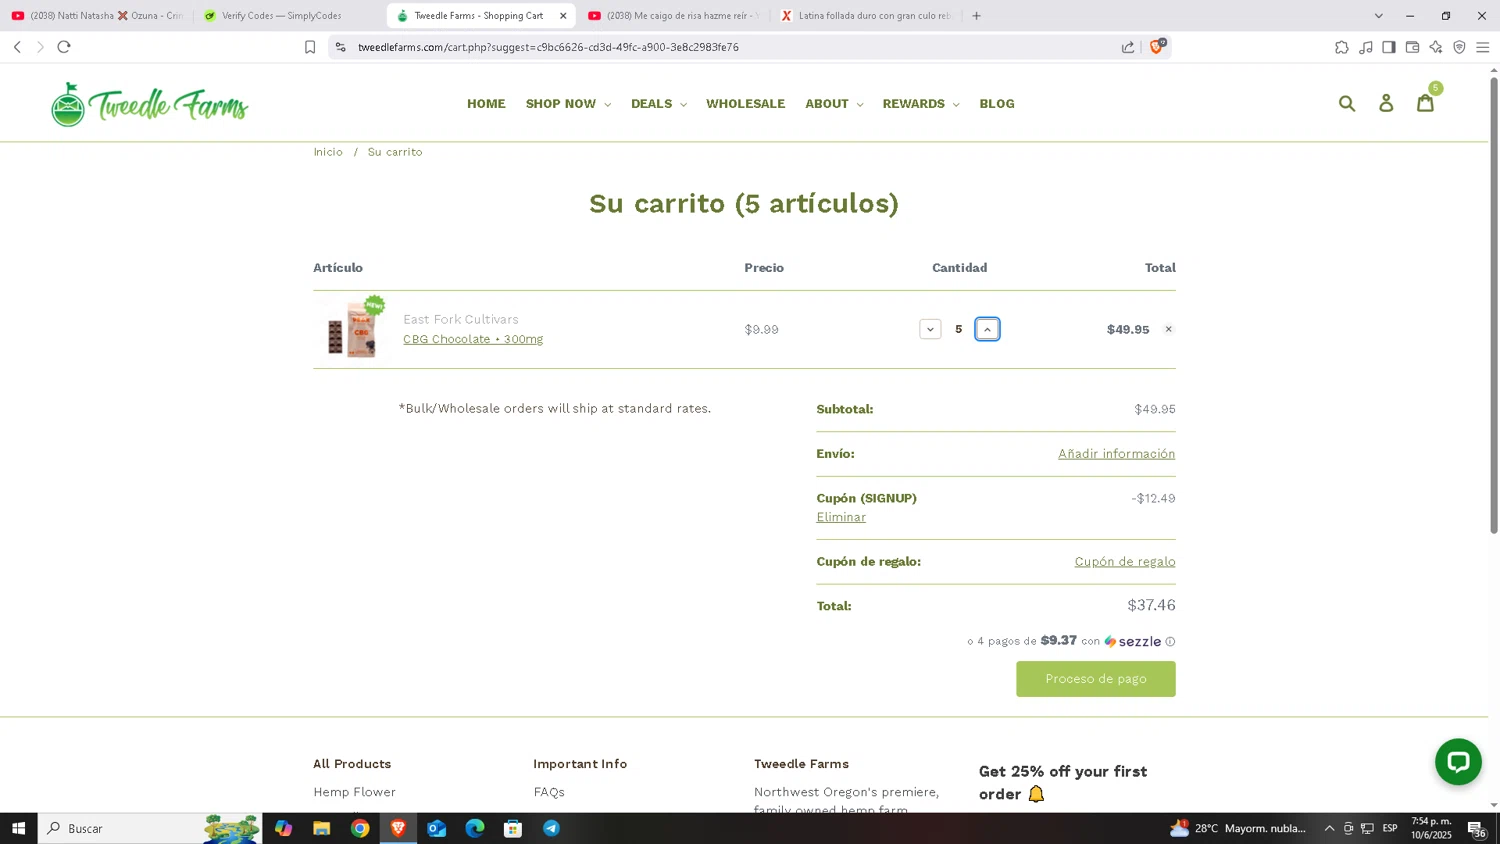The height and width of the screenshot is (844, 1500).
Task: Expand DEALS menu
Action: (658, 104)
